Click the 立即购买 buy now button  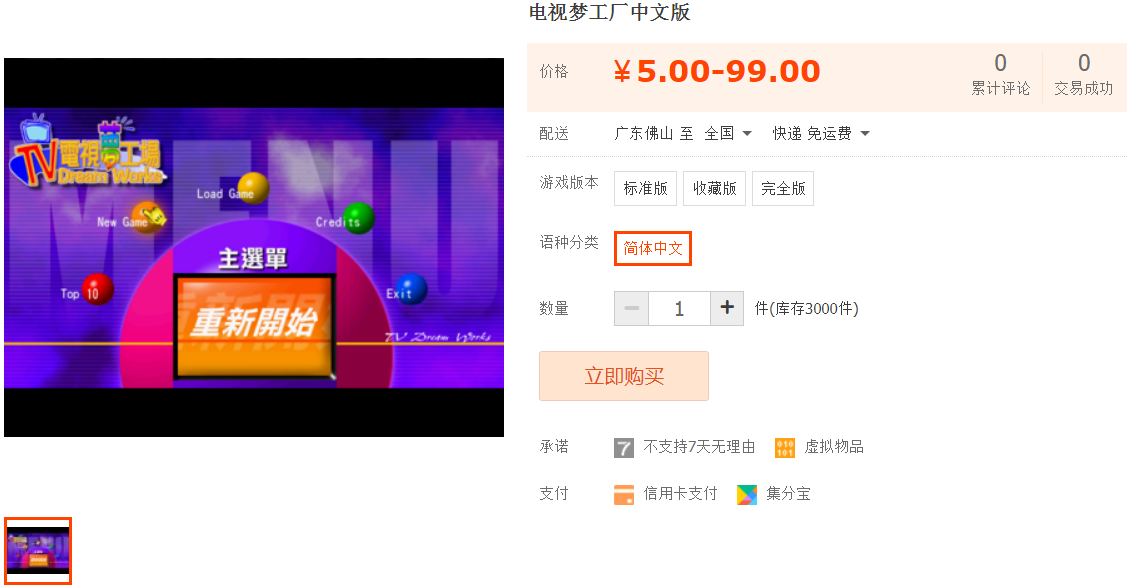click(x=624, y=376)
